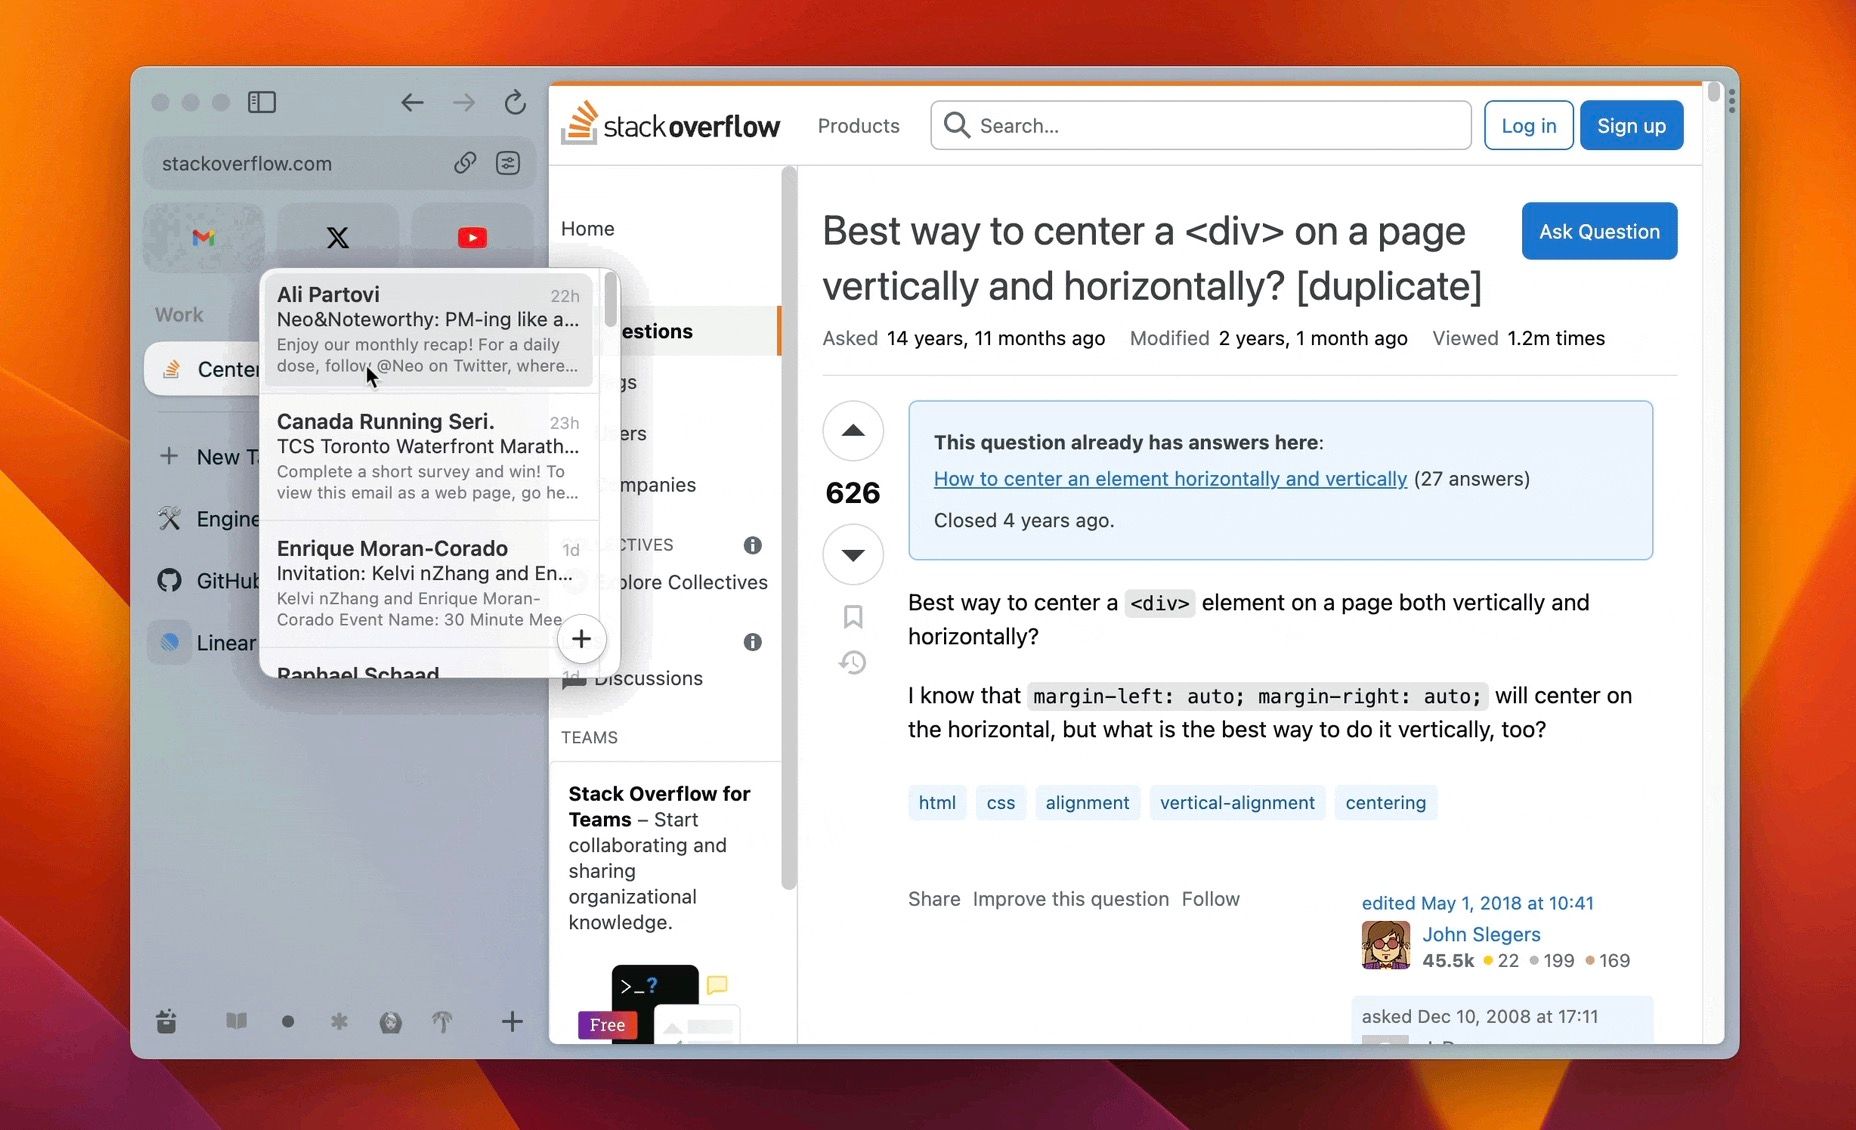Screen dimensions: 1856x1130
Task: Click the vertical-alignment tag
Action: tap(1237, 803)
